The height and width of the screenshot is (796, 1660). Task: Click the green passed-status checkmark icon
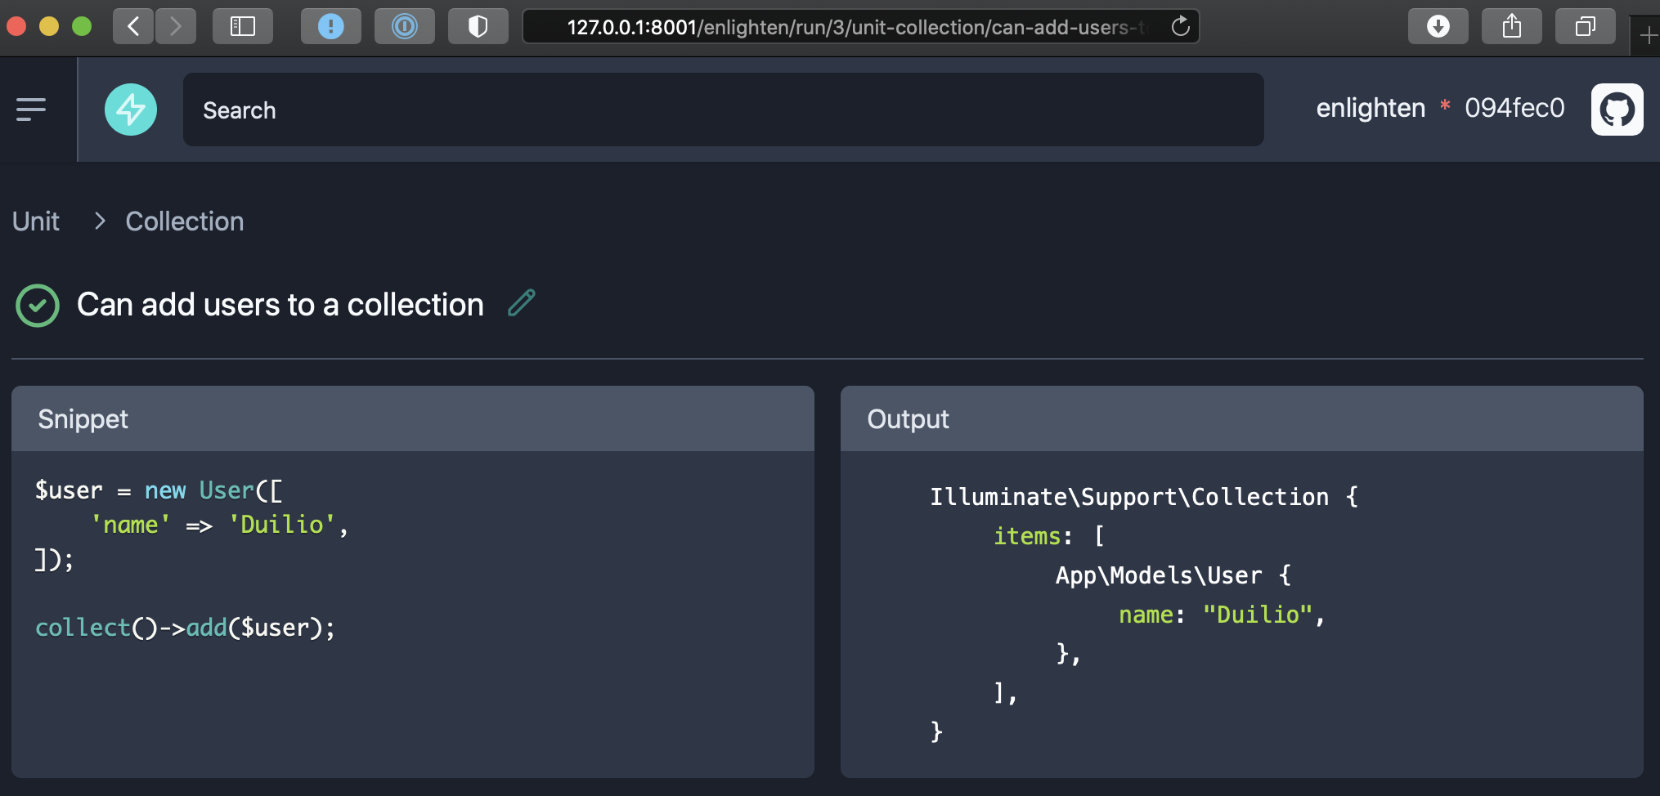pyautogui.click(x=38, y=306)
